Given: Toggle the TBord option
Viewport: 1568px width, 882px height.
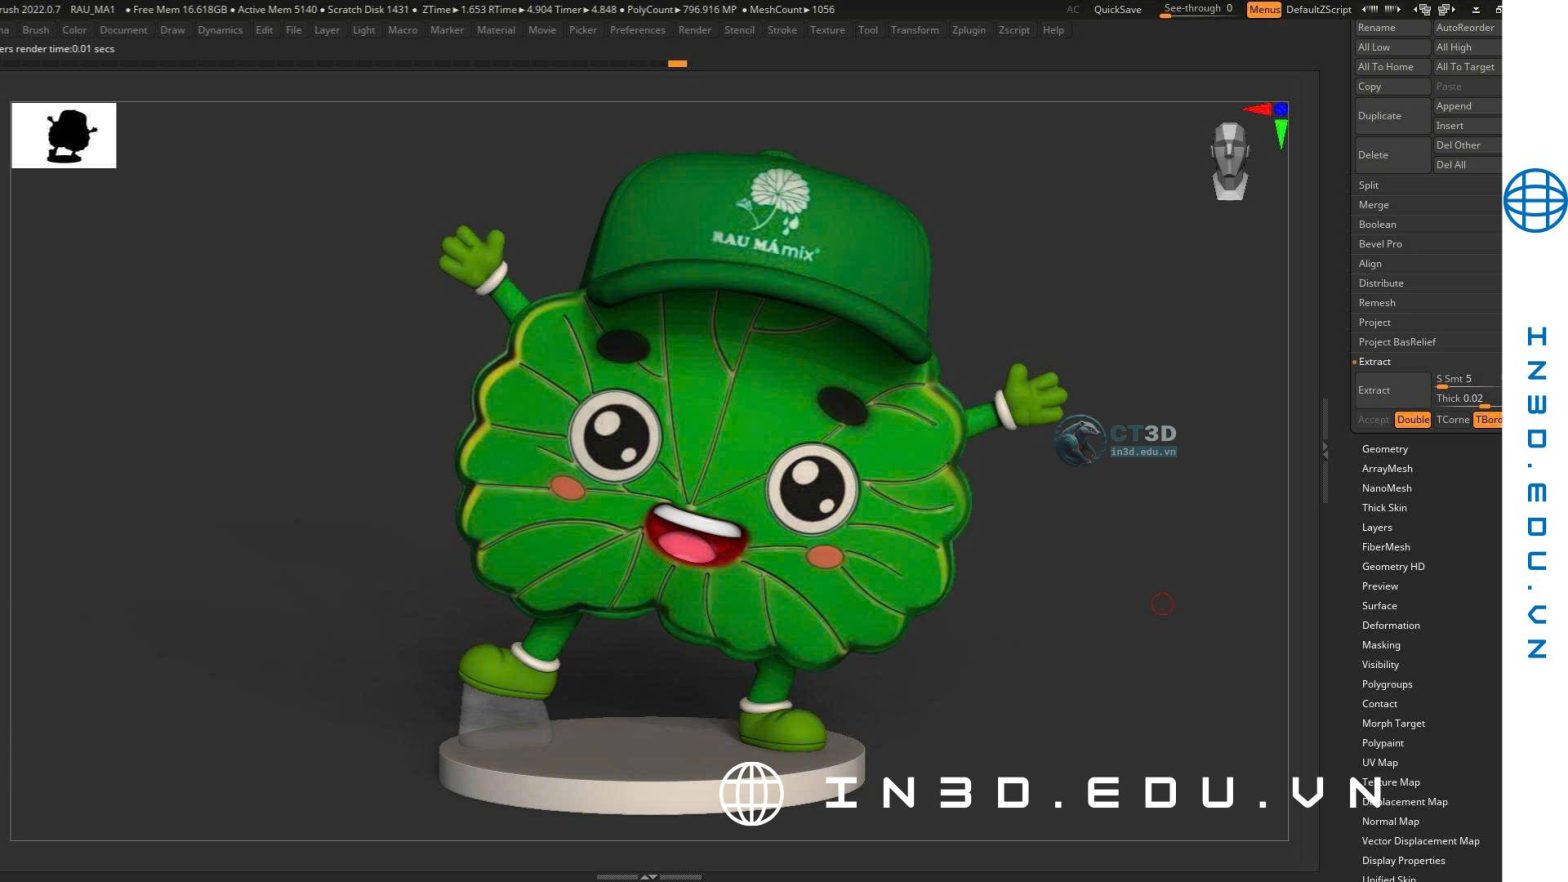Looking at the screenshot, I should pos(1488,420).
